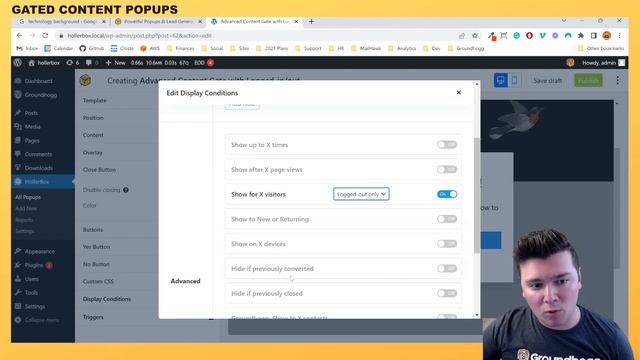This screenshot has height=360, width=640.
Task: Open Tools in WordPress sidebar
Action: click(31, 293)
